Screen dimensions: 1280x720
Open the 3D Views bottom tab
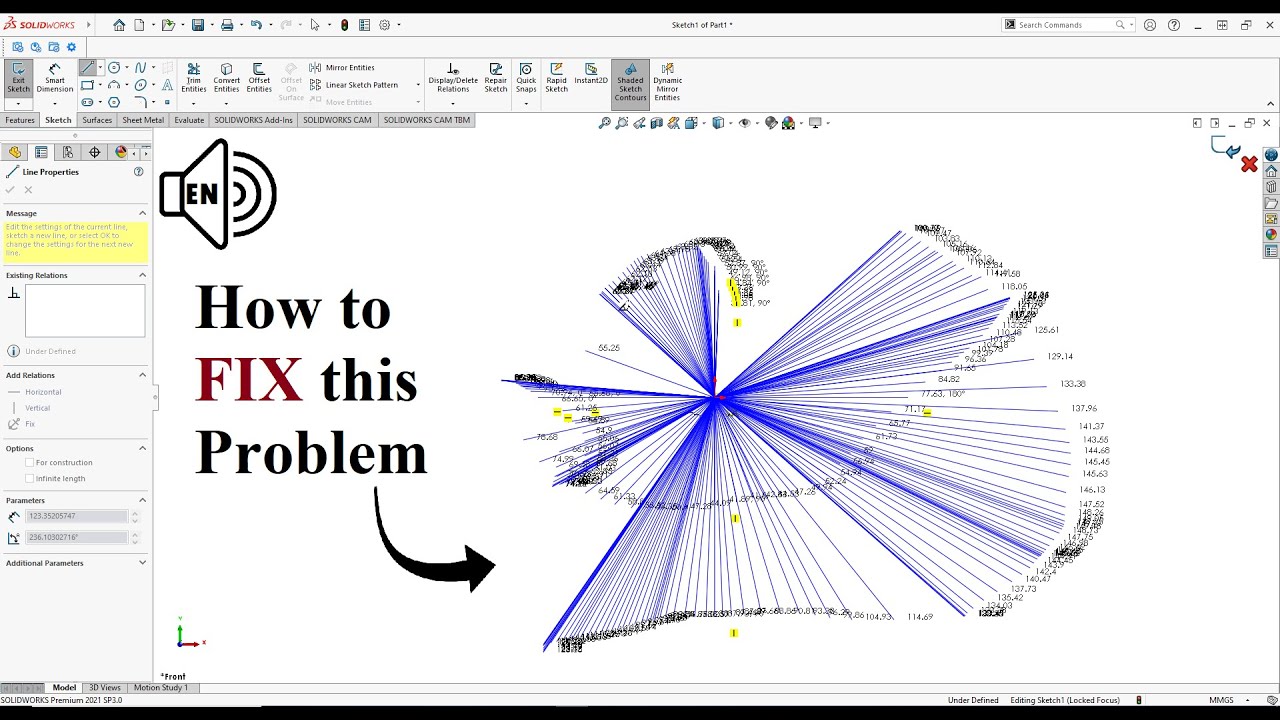tap(104, 688)
